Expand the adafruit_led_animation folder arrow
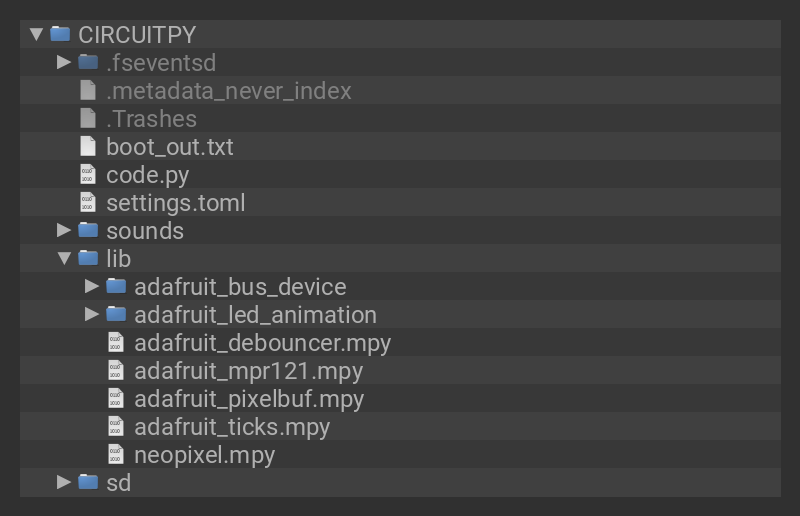The height and width of the screenshot is (516, 800). 92,315
